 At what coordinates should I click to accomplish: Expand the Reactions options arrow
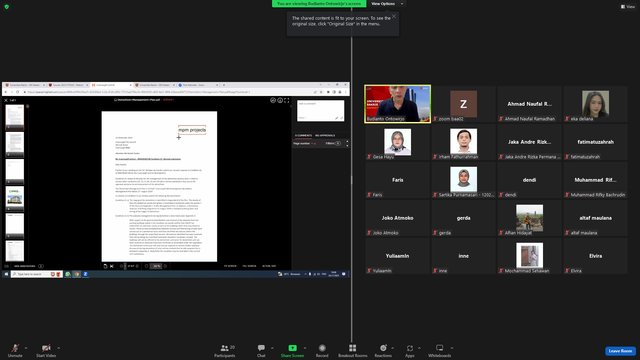click(x=393, y=348)
